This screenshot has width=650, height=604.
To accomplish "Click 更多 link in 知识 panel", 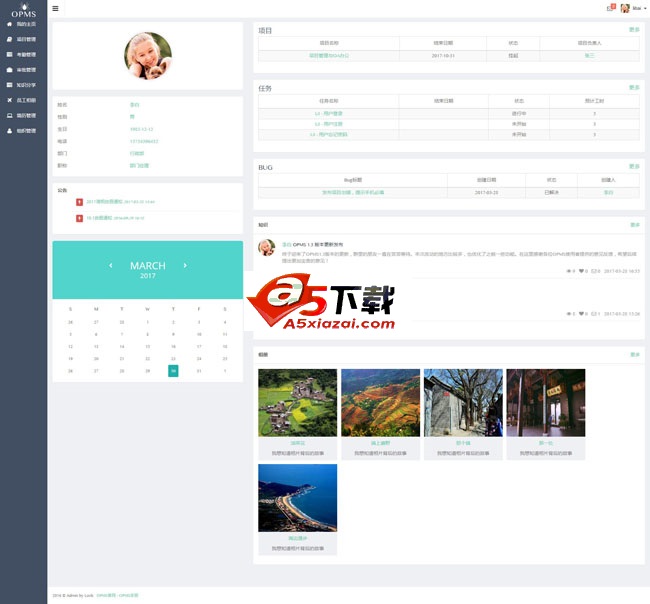I will [x=635, y=225].
